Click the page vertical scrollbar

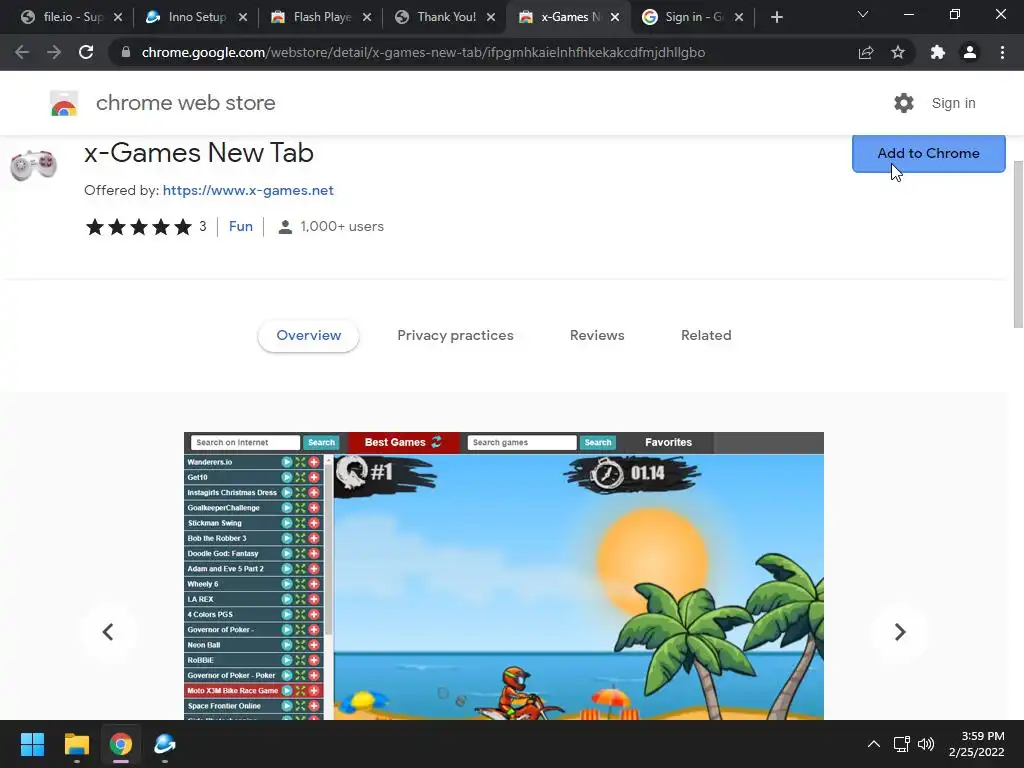[x=1018, y=244]
